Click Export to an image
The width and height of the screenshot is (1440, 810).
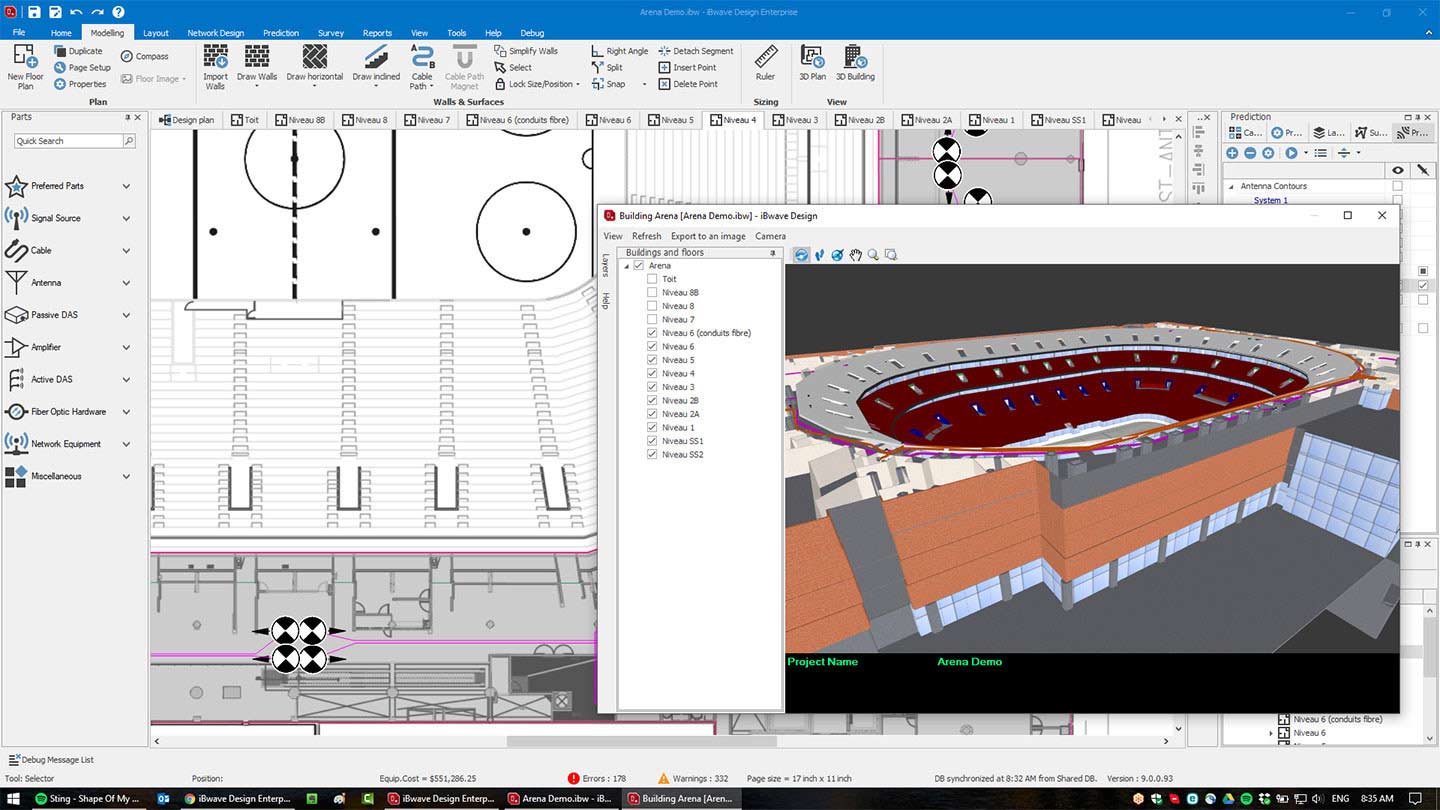point(708,236)
